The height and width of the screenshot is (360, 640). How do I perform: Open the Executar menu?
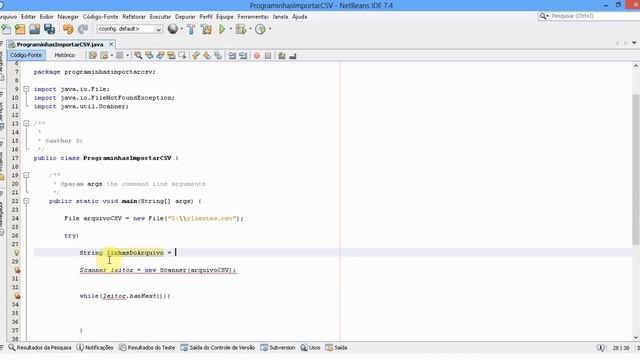pyautogui.click(x=160, y=17)
